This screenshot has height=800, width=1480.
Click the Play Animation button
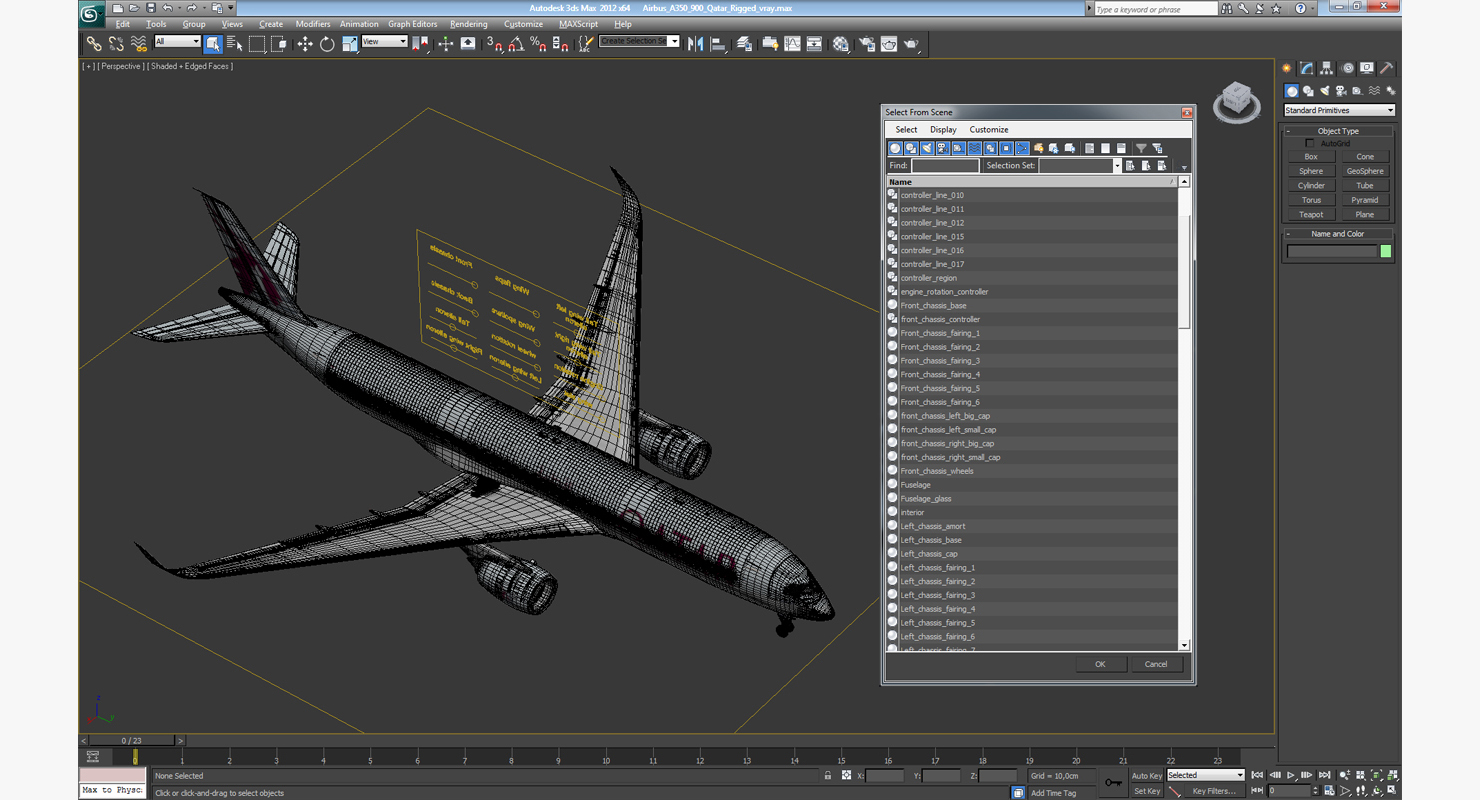[x=1291, y=775]
